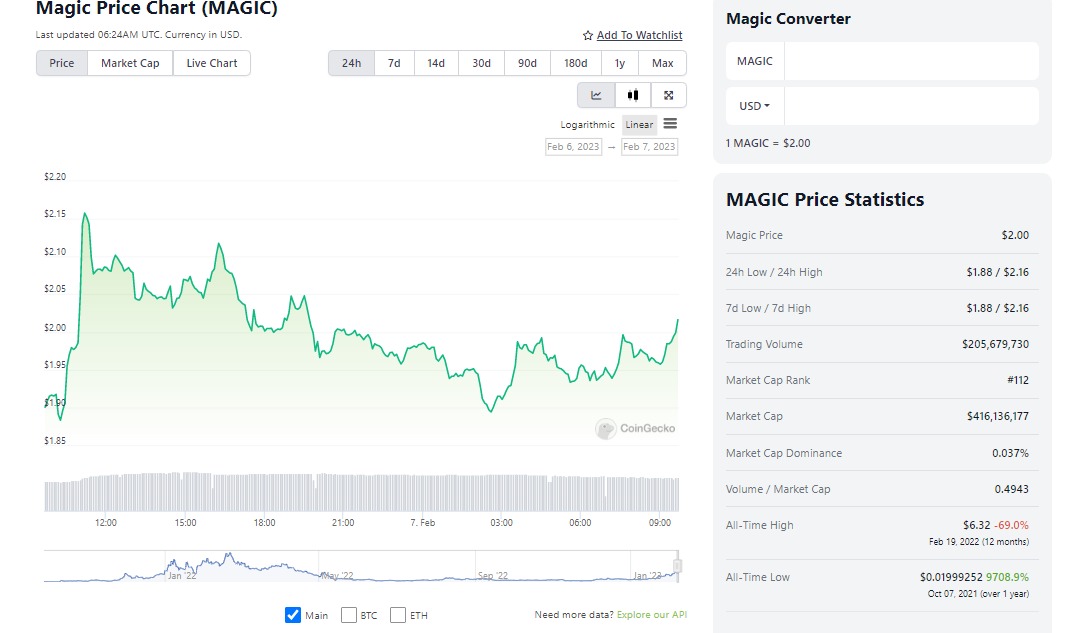Switch to the Market Cap tab
The height and width of the screenshot is (633, 1091).
pyautogui.click(x=130, y=63)
